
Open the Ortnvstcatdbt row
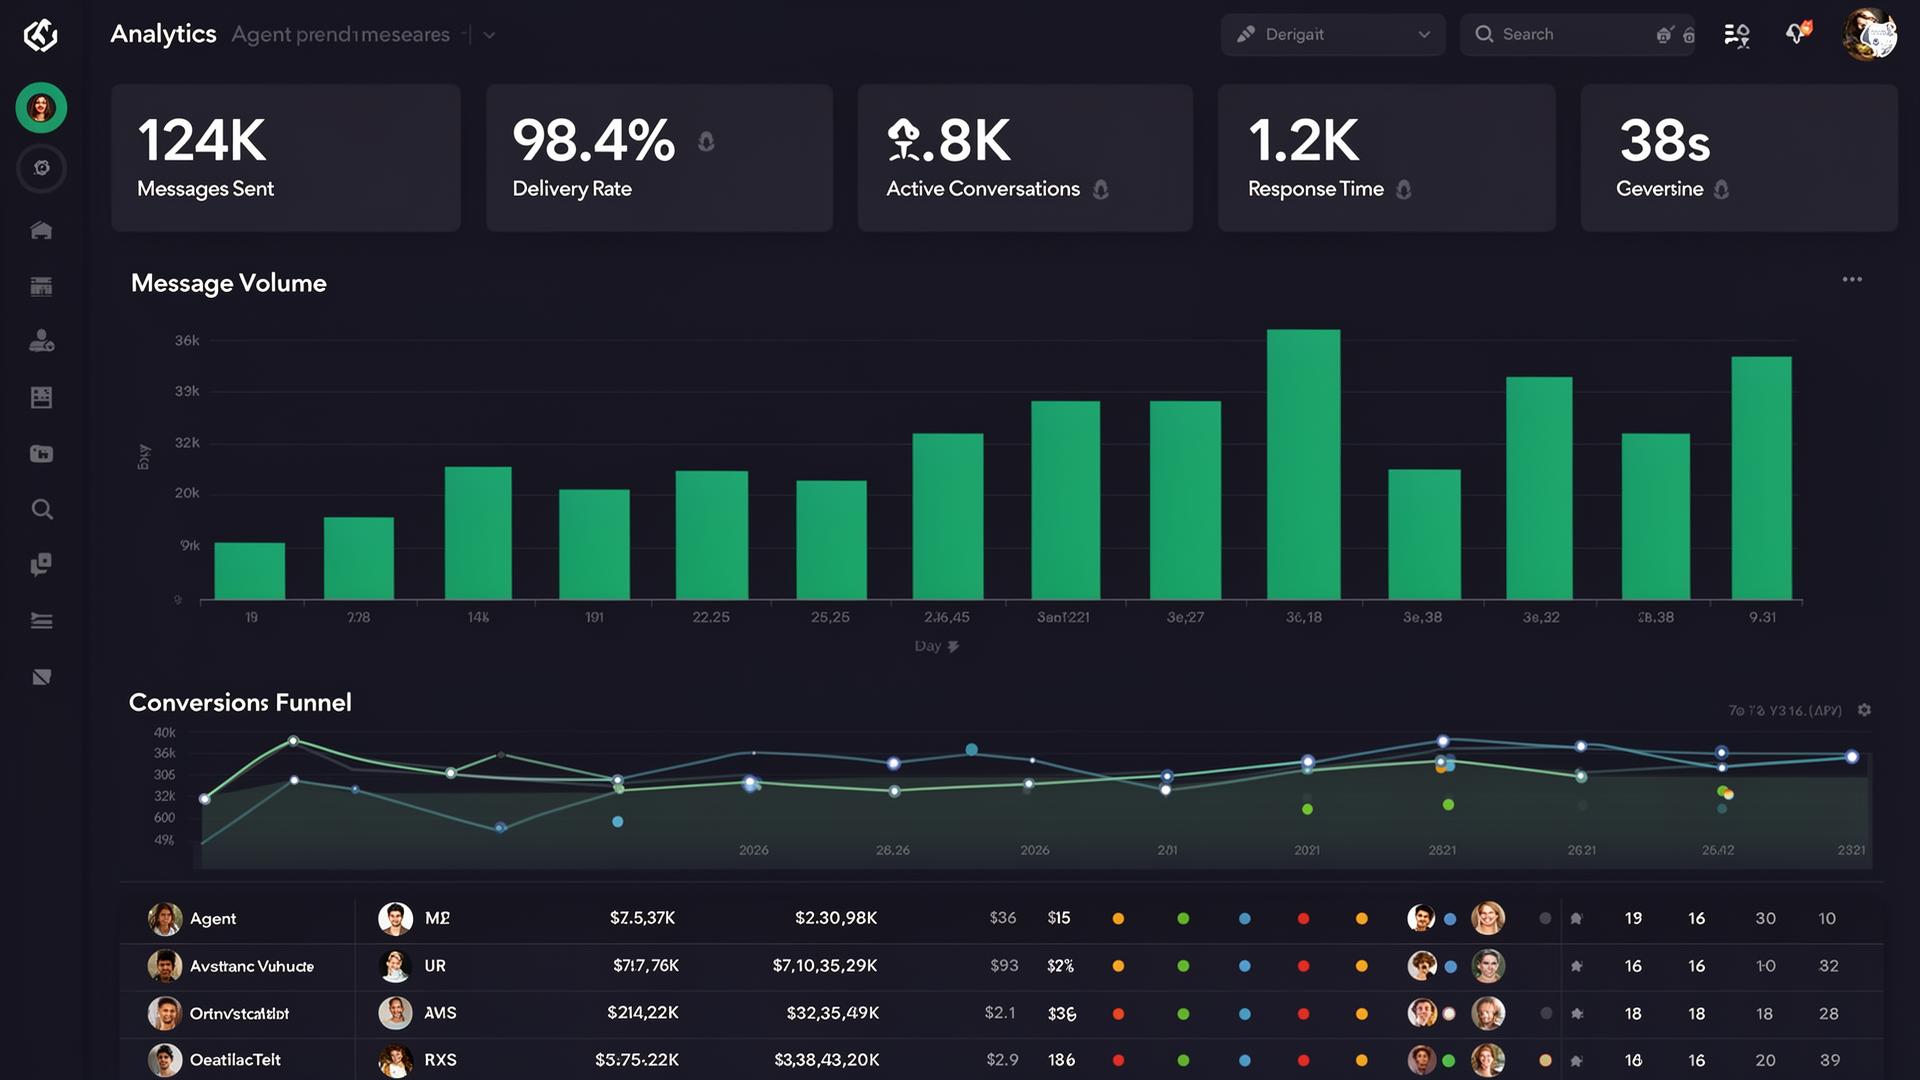tap(1001, 1014)
